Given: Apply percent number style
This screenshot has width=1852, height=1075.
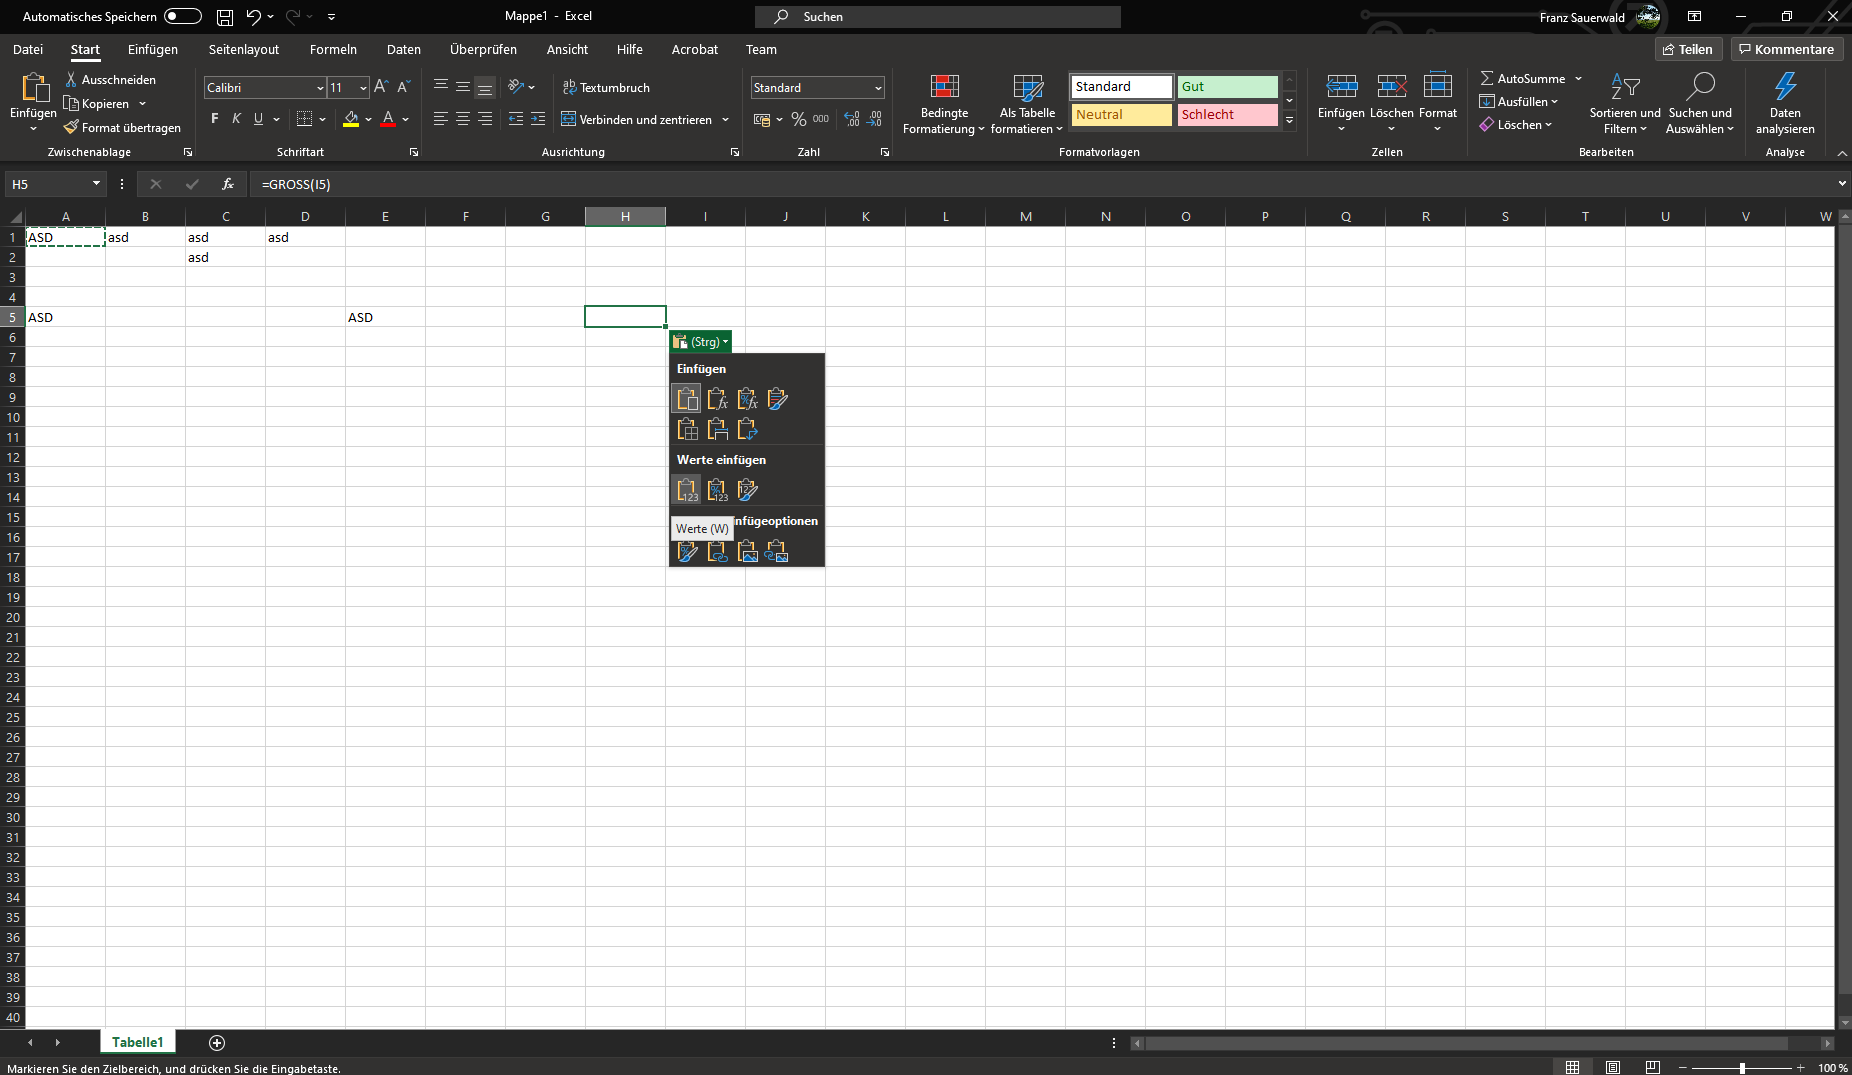Looking at the screenshot, I should click(799, 119).
